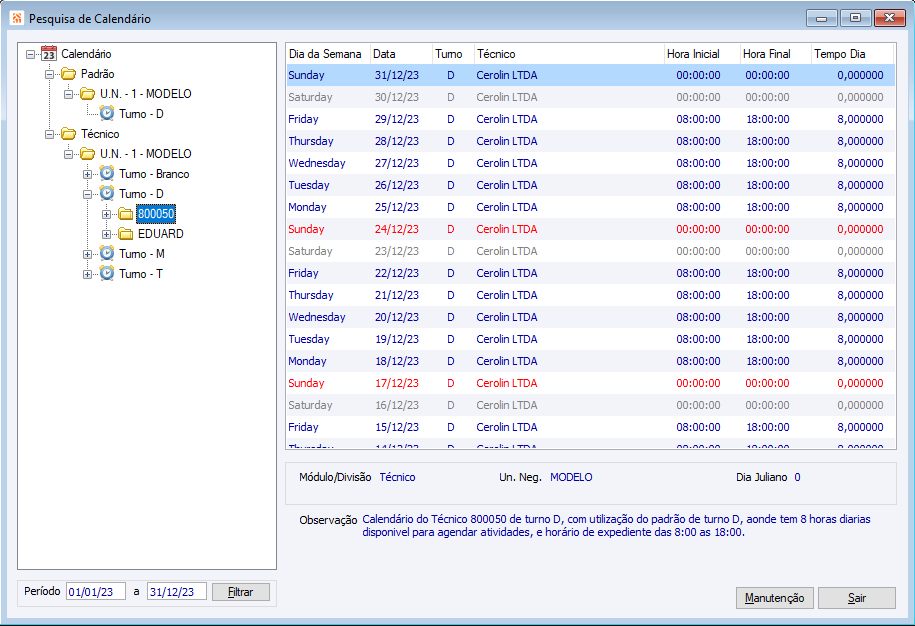Select the EDUARD tree item label

tap(160, 234)
